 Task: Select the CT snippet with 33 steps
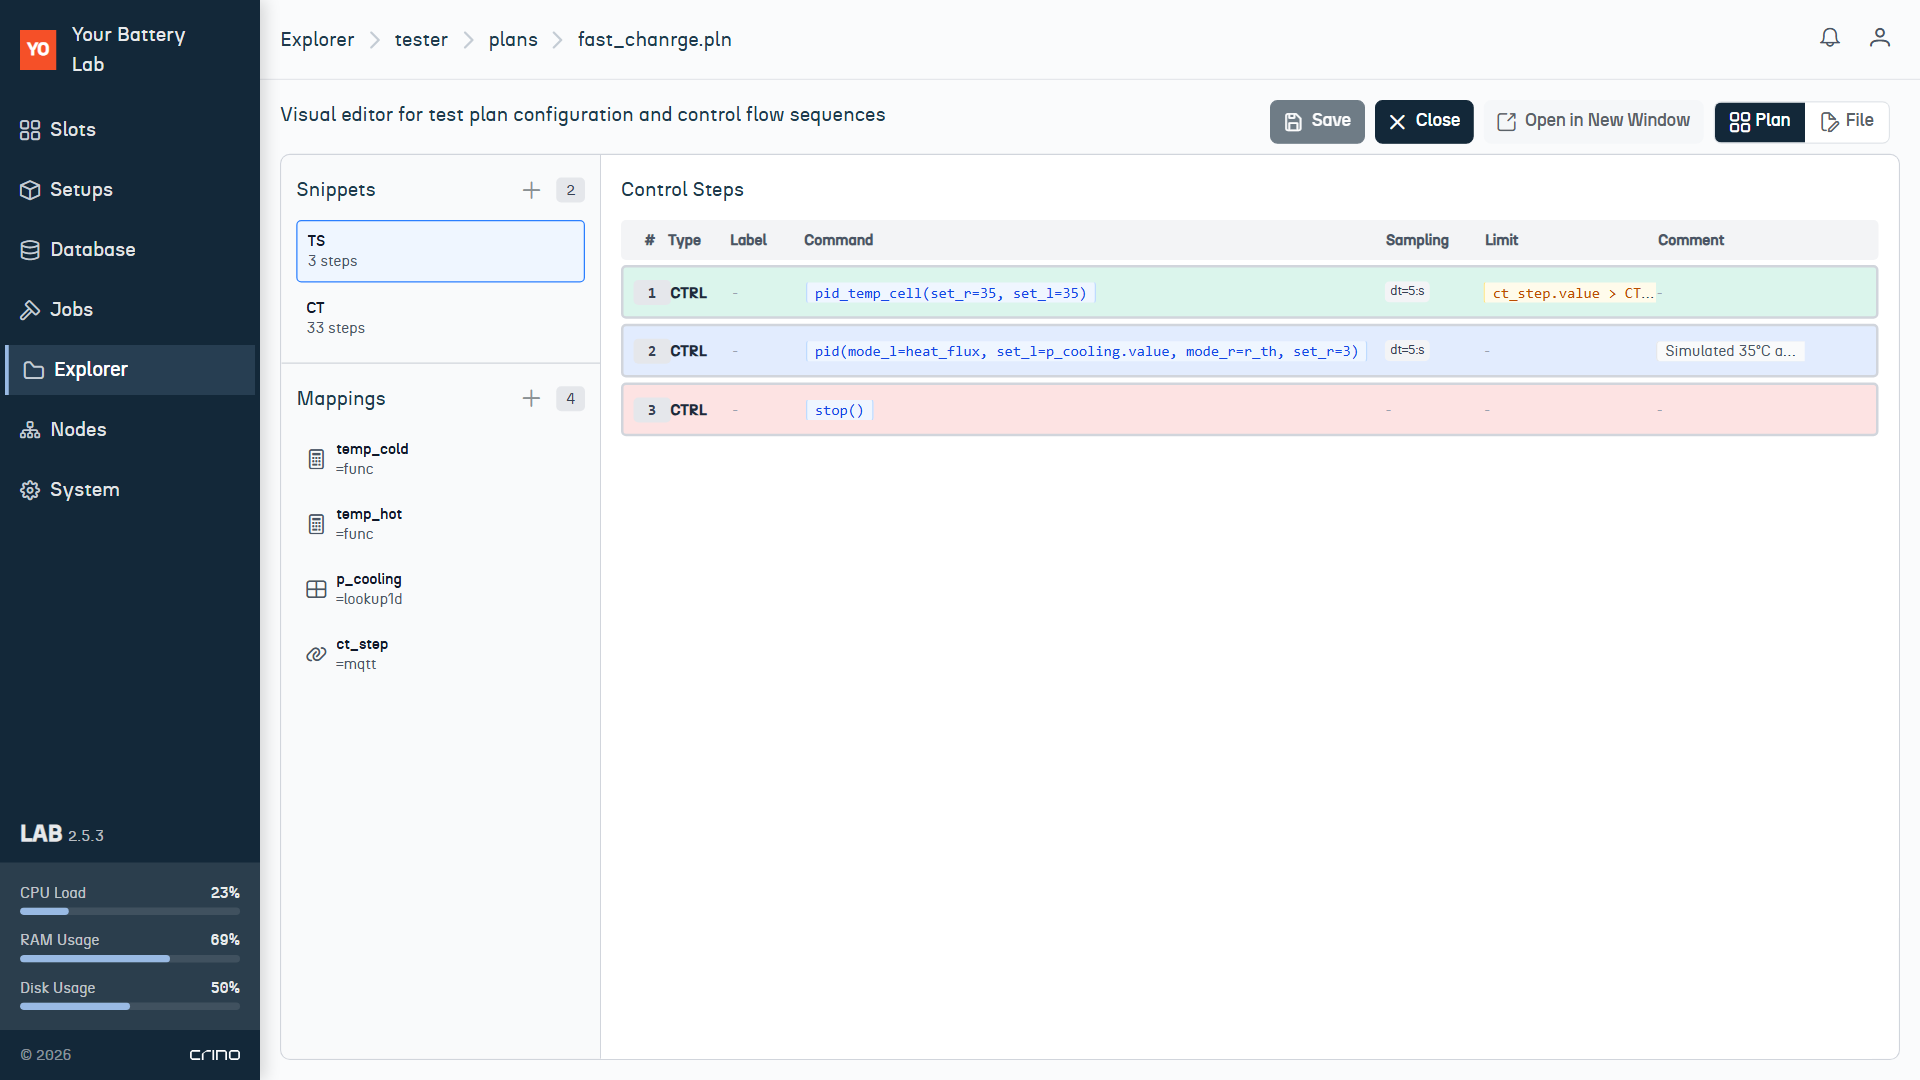tap(440, 318)
